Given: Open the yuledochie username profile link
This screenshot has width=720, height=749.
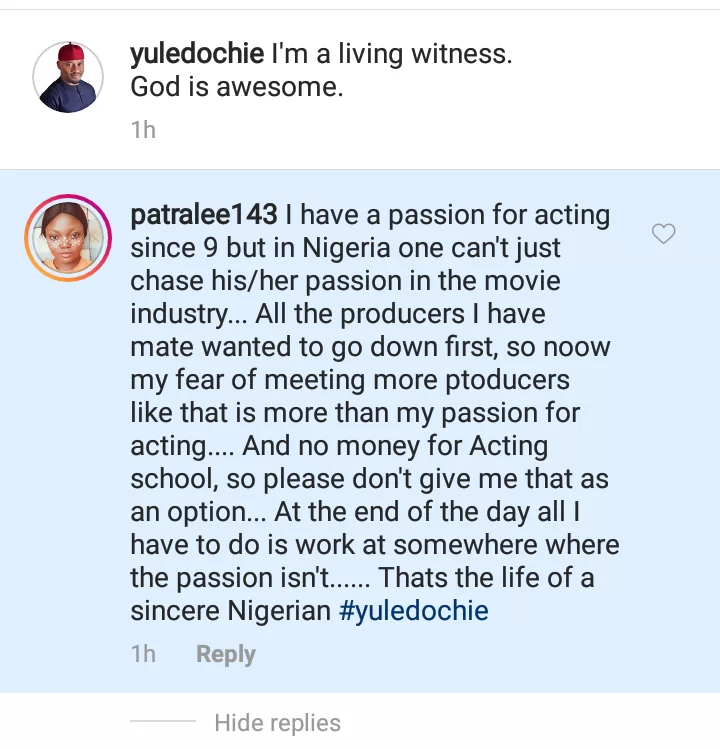Looking at the screenshot, I should [x=196, y=55].
